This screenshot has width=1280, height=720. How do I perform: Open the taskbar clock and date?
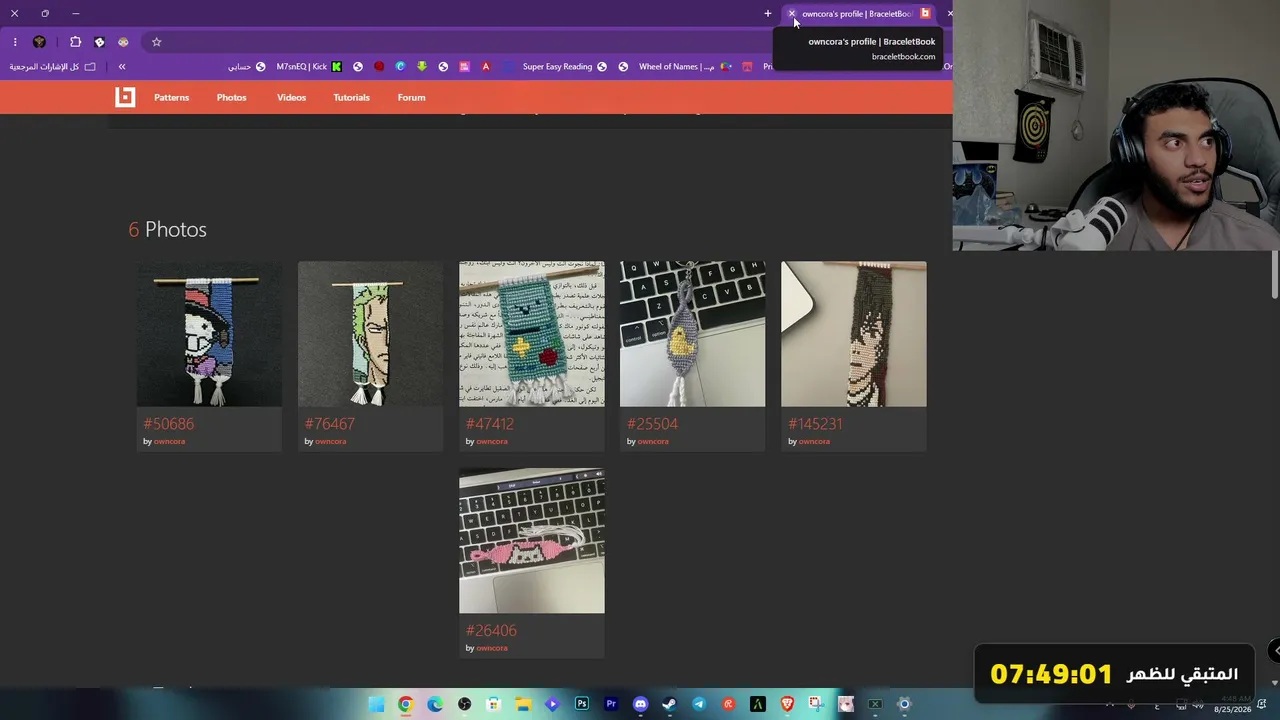pos(1232,704)
